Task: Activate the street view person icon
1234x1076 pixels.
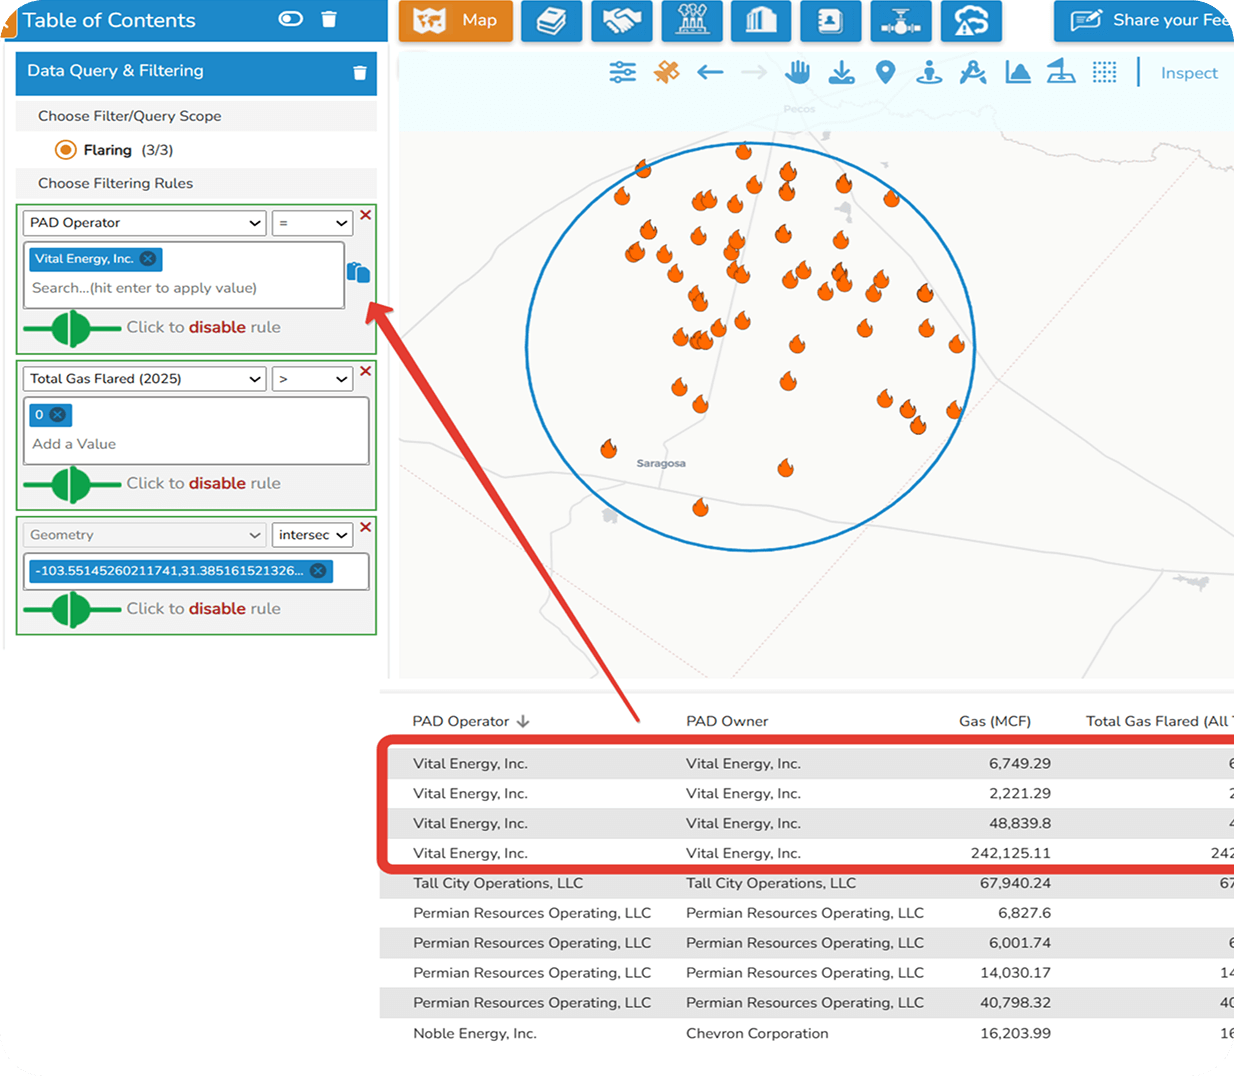Action: coord(929,72)
